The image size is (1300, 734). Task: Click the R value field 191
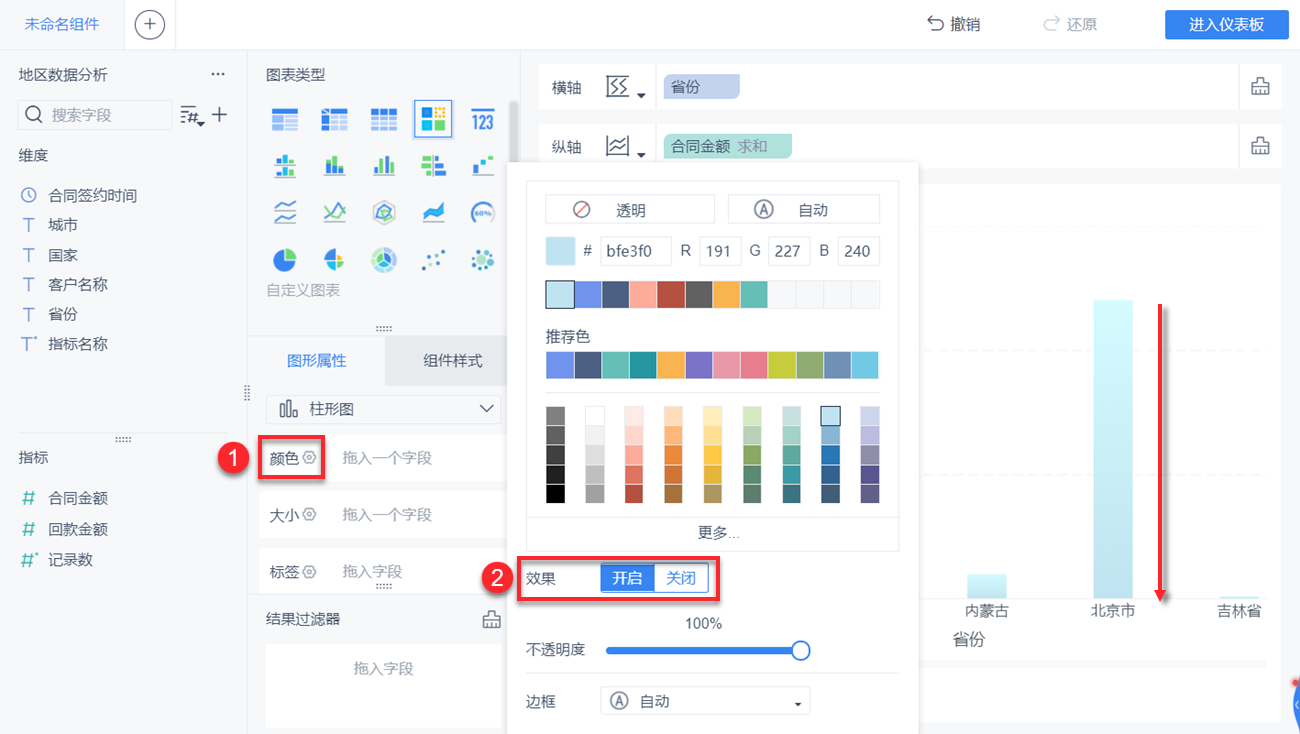coord(720,251)
